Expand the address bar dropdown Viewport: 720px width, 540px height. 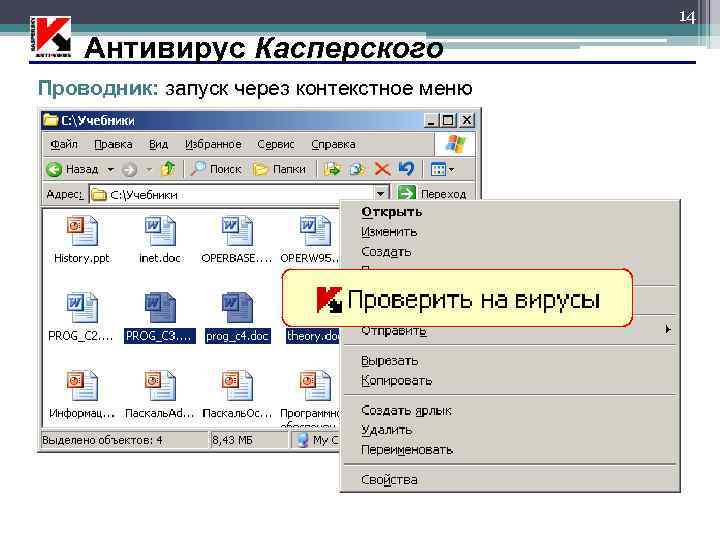(x=381, y=194)
